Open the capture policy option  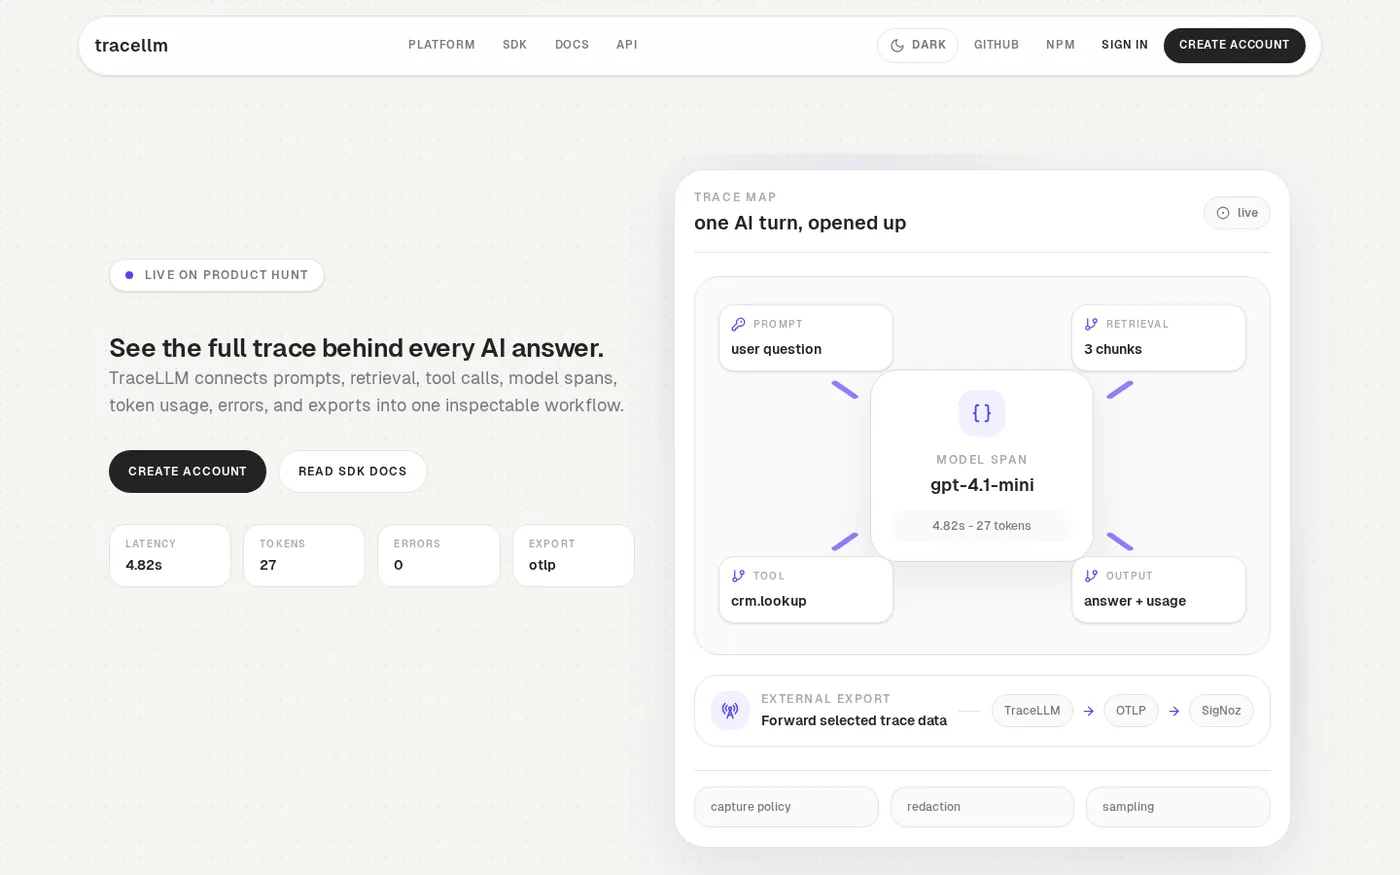point(786,807)
